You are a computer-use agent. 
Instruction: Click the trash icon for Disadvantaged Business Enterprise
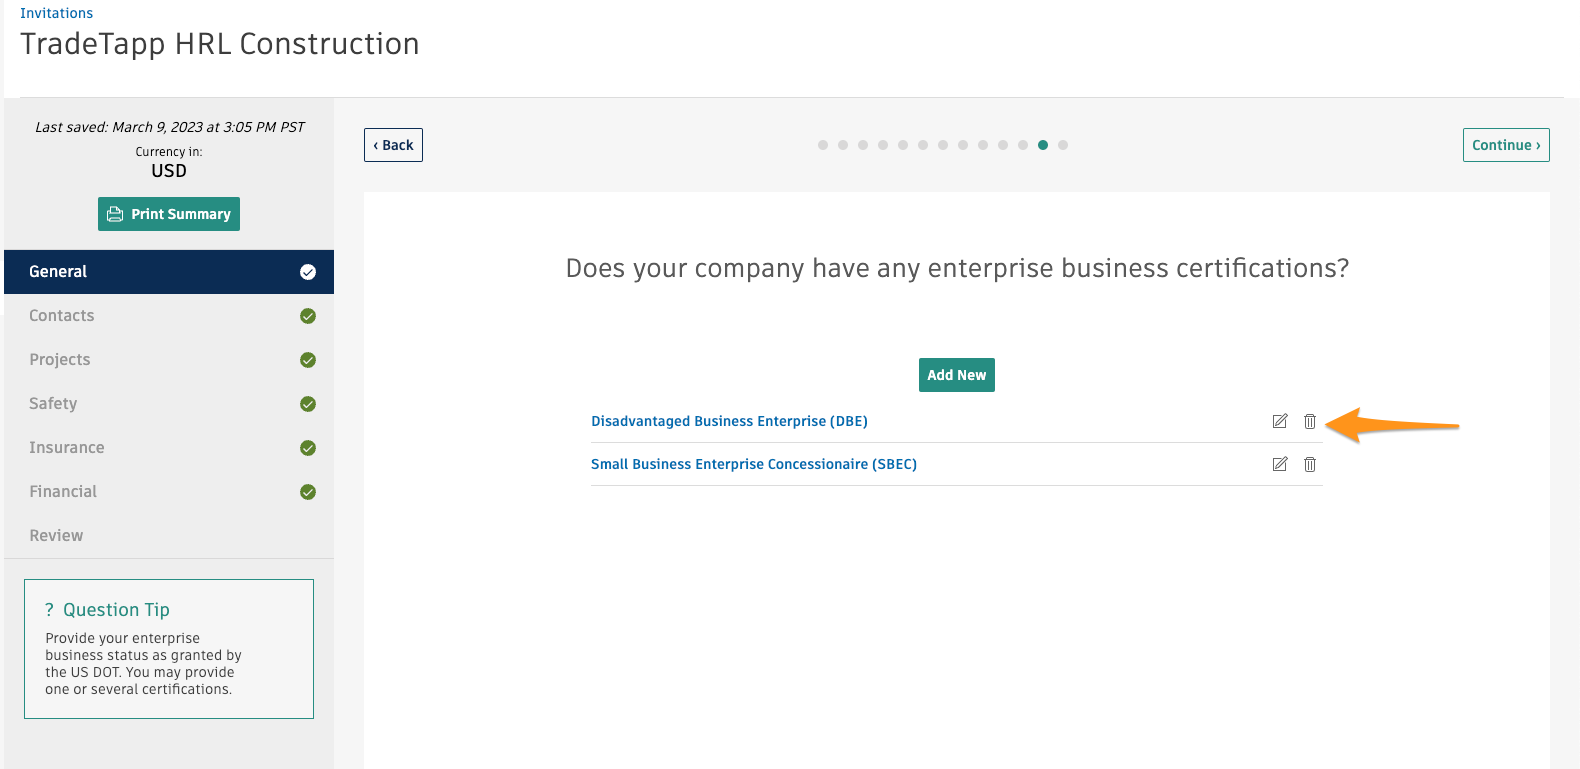[x=1310, y=421]
